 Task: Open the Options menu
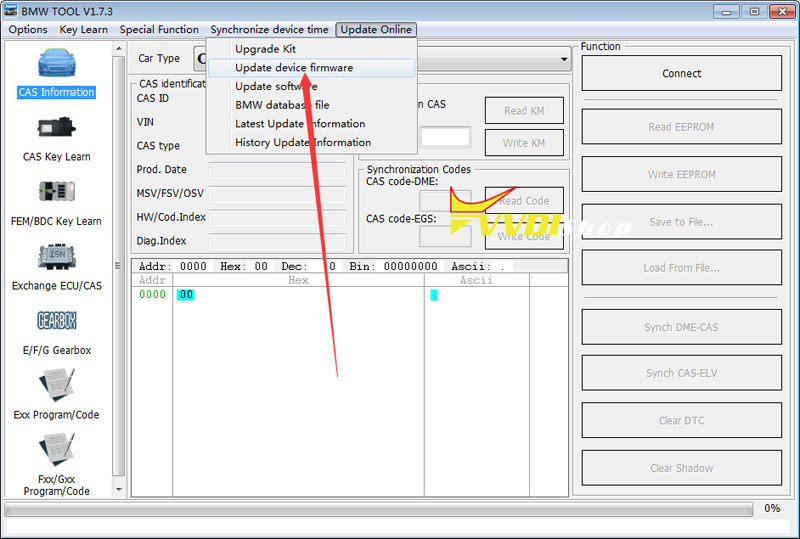click(x=28, y=30)
